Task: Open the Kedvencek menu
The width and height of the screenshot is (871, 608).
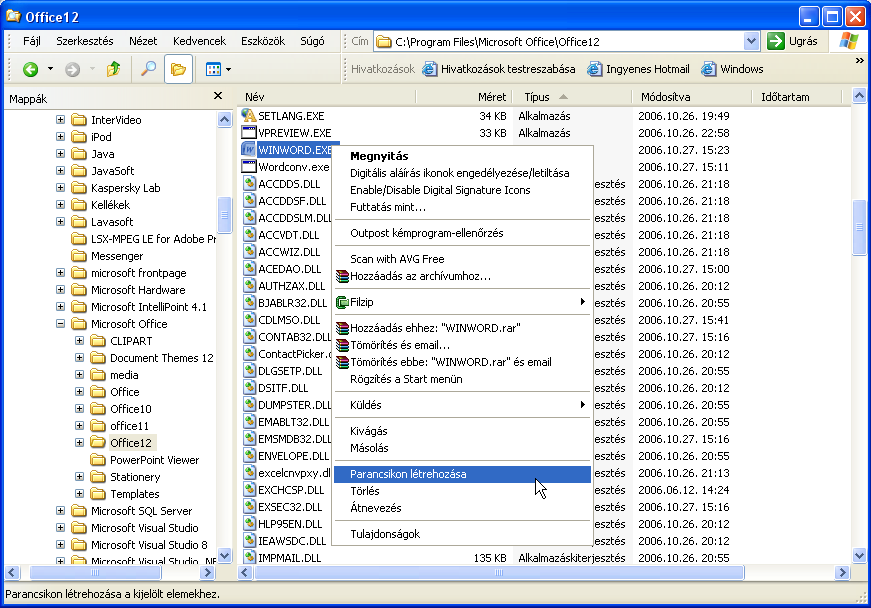Action: point(199,41)
